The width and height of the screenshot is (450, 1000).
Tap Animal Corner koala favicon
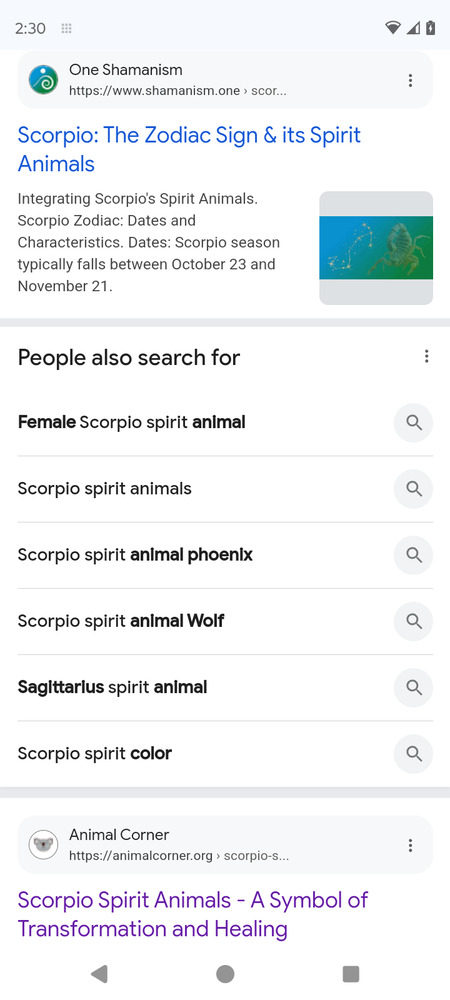43,846
